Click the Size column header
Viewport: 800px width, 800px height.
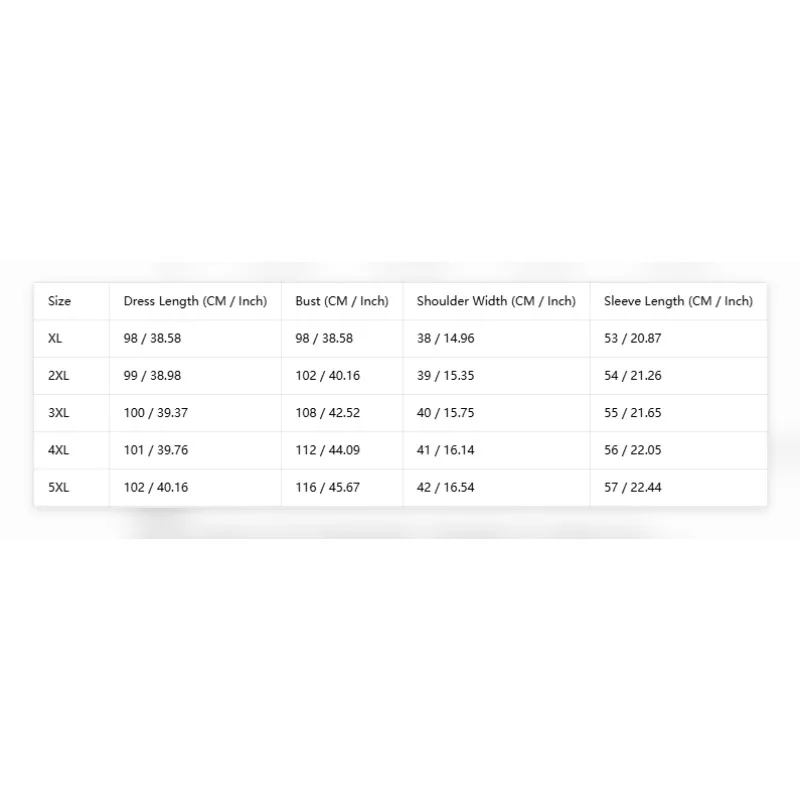[59, 301]
